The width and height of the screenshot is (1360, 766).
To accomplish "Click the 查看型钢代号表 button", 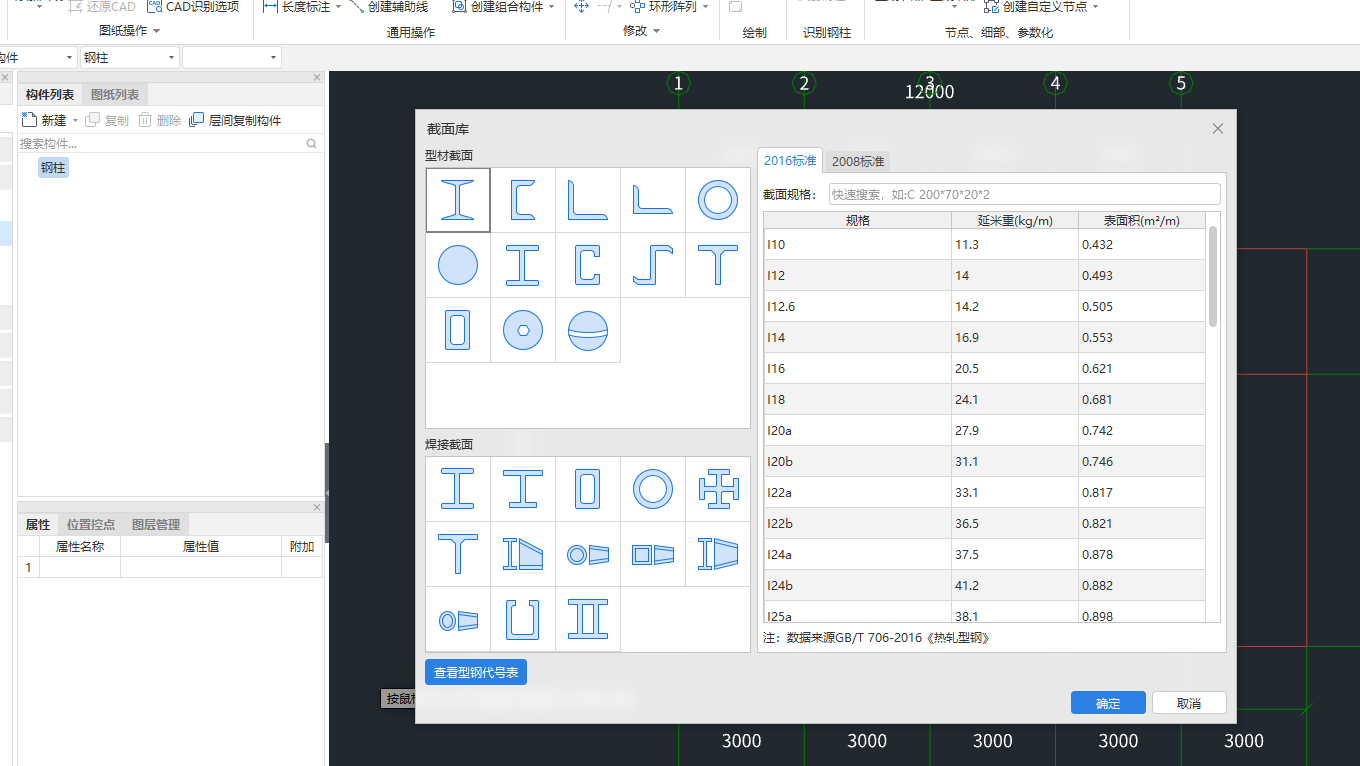I will (476, 673).
